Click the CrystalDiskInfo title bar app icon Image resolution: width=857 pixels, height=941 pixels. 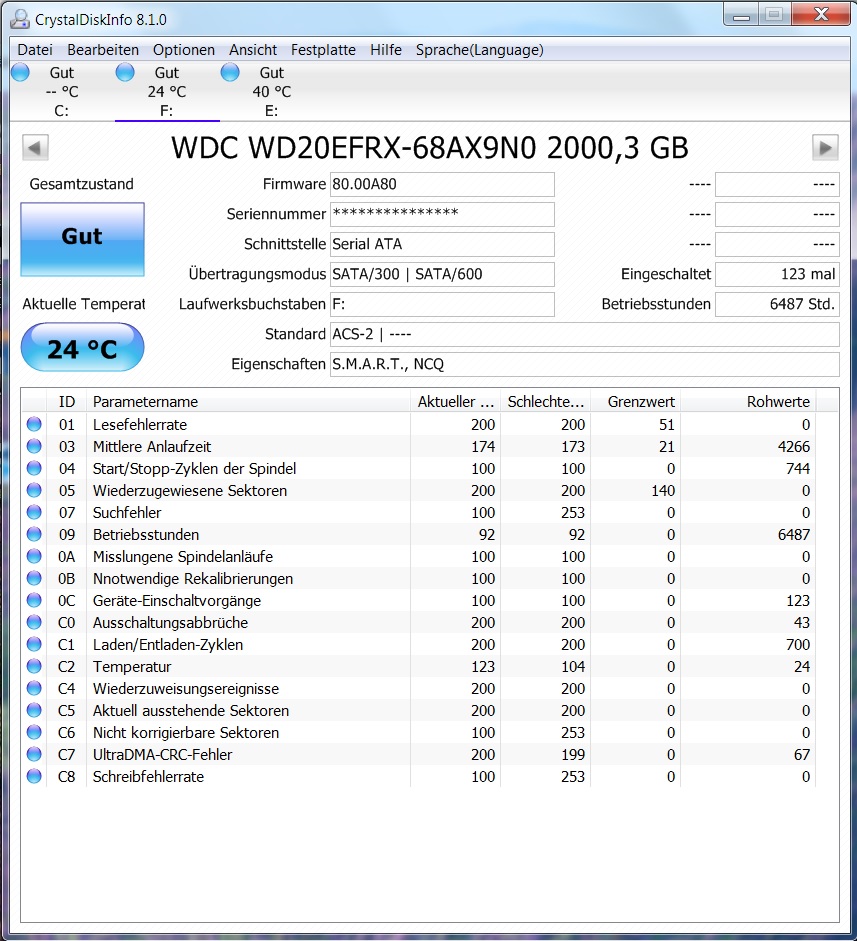click(x=20, y=19)
